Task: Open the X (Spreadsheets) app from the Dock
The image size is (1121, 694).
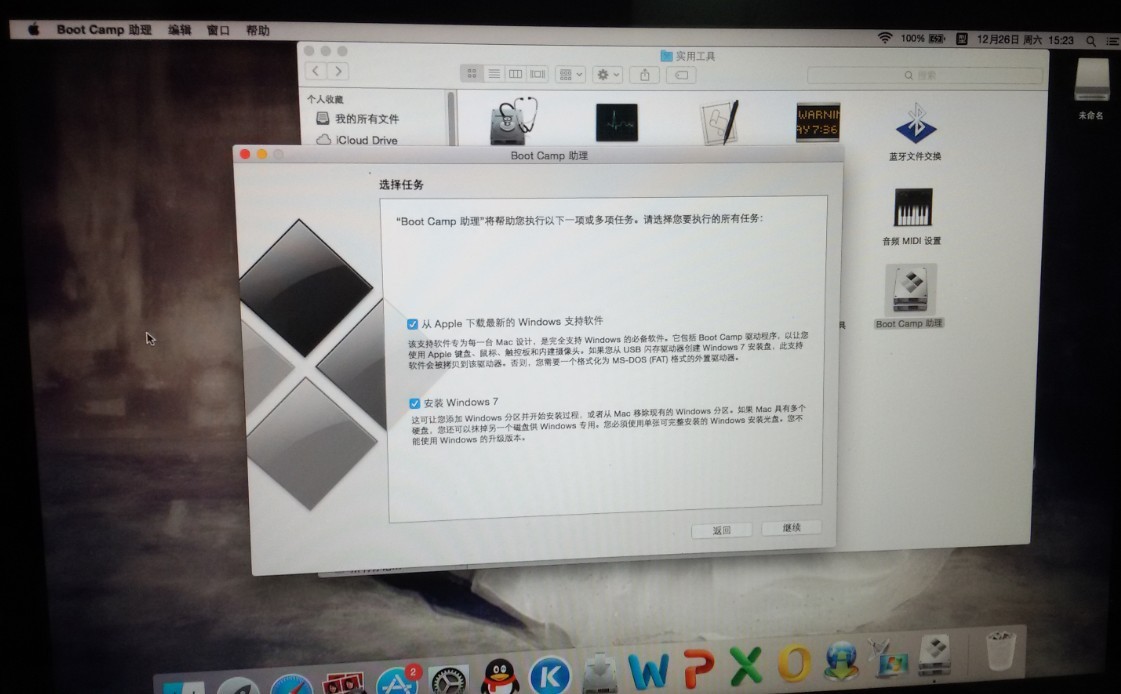Action: 745,666
